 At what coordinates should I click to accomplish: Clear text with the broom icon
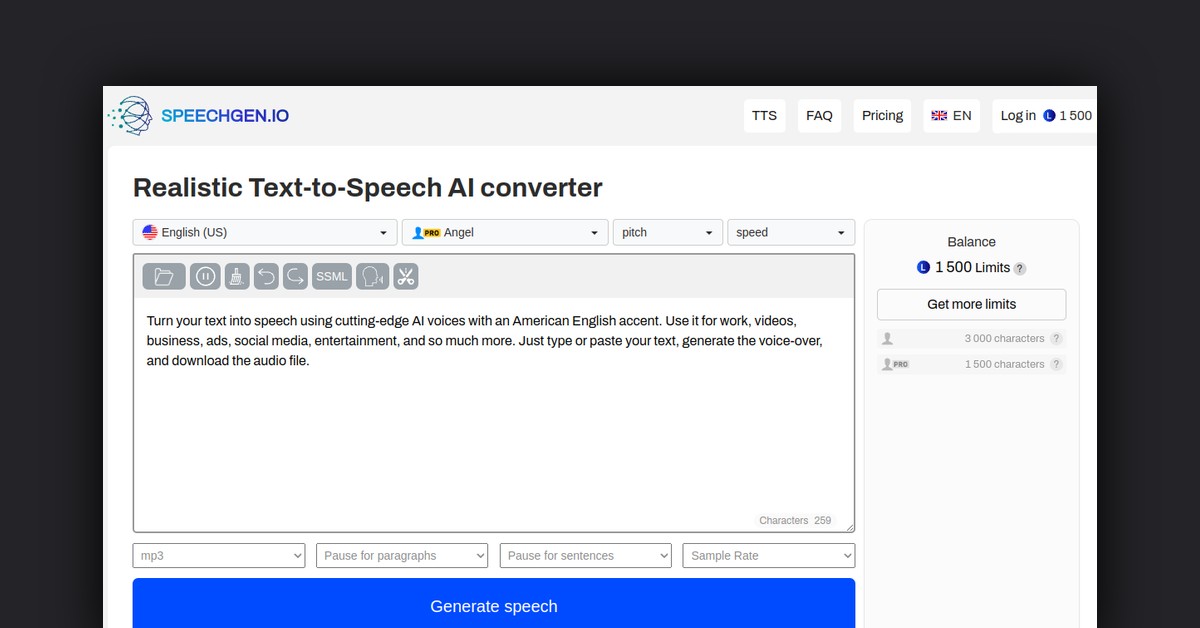point(237,277)
